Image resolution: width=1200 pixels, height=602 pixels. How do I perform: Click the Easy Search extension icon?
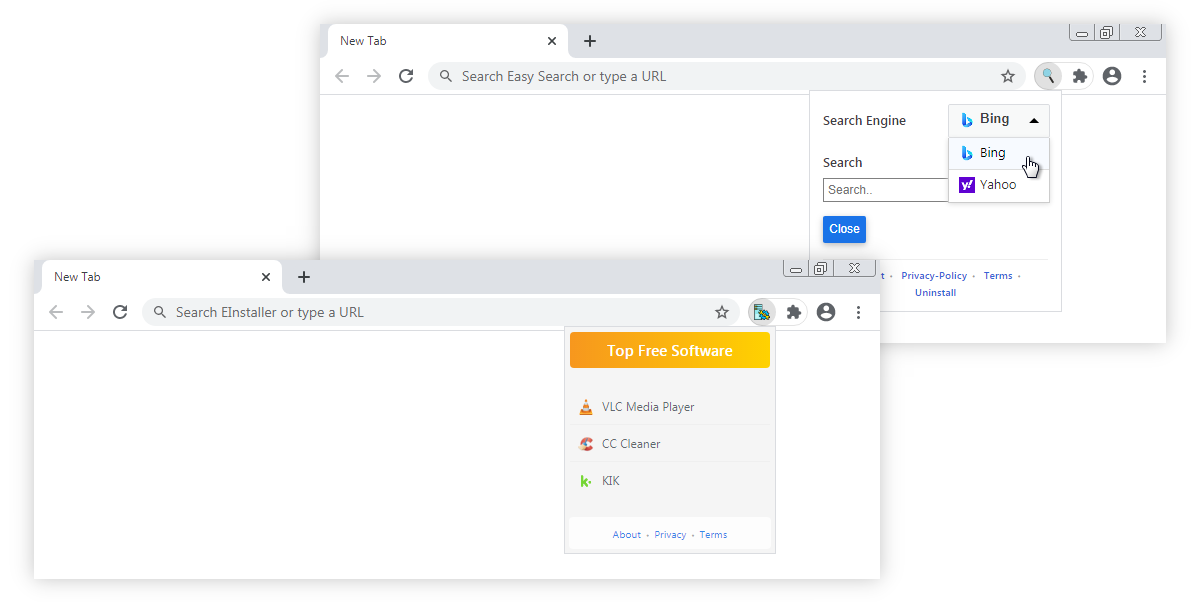point(1047,75)
